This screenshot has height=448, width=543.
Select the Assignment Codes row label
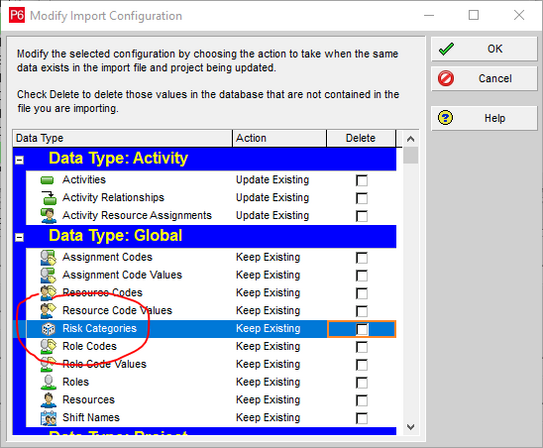[x=107, y=258]
